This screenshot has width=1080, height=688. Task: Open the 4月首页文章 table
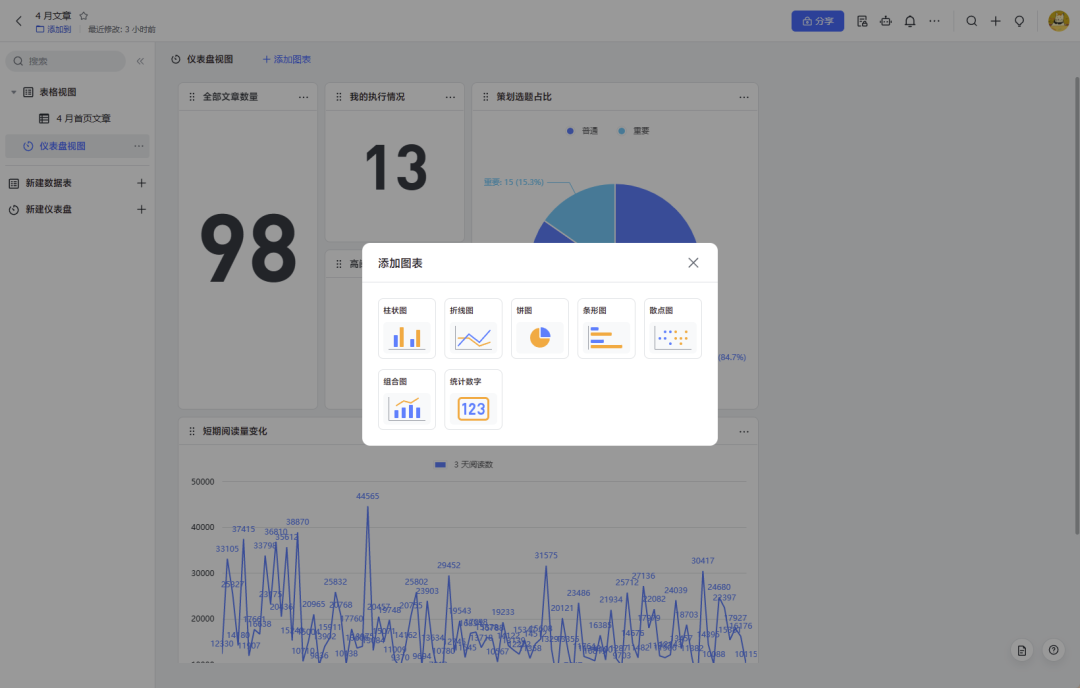83,118
